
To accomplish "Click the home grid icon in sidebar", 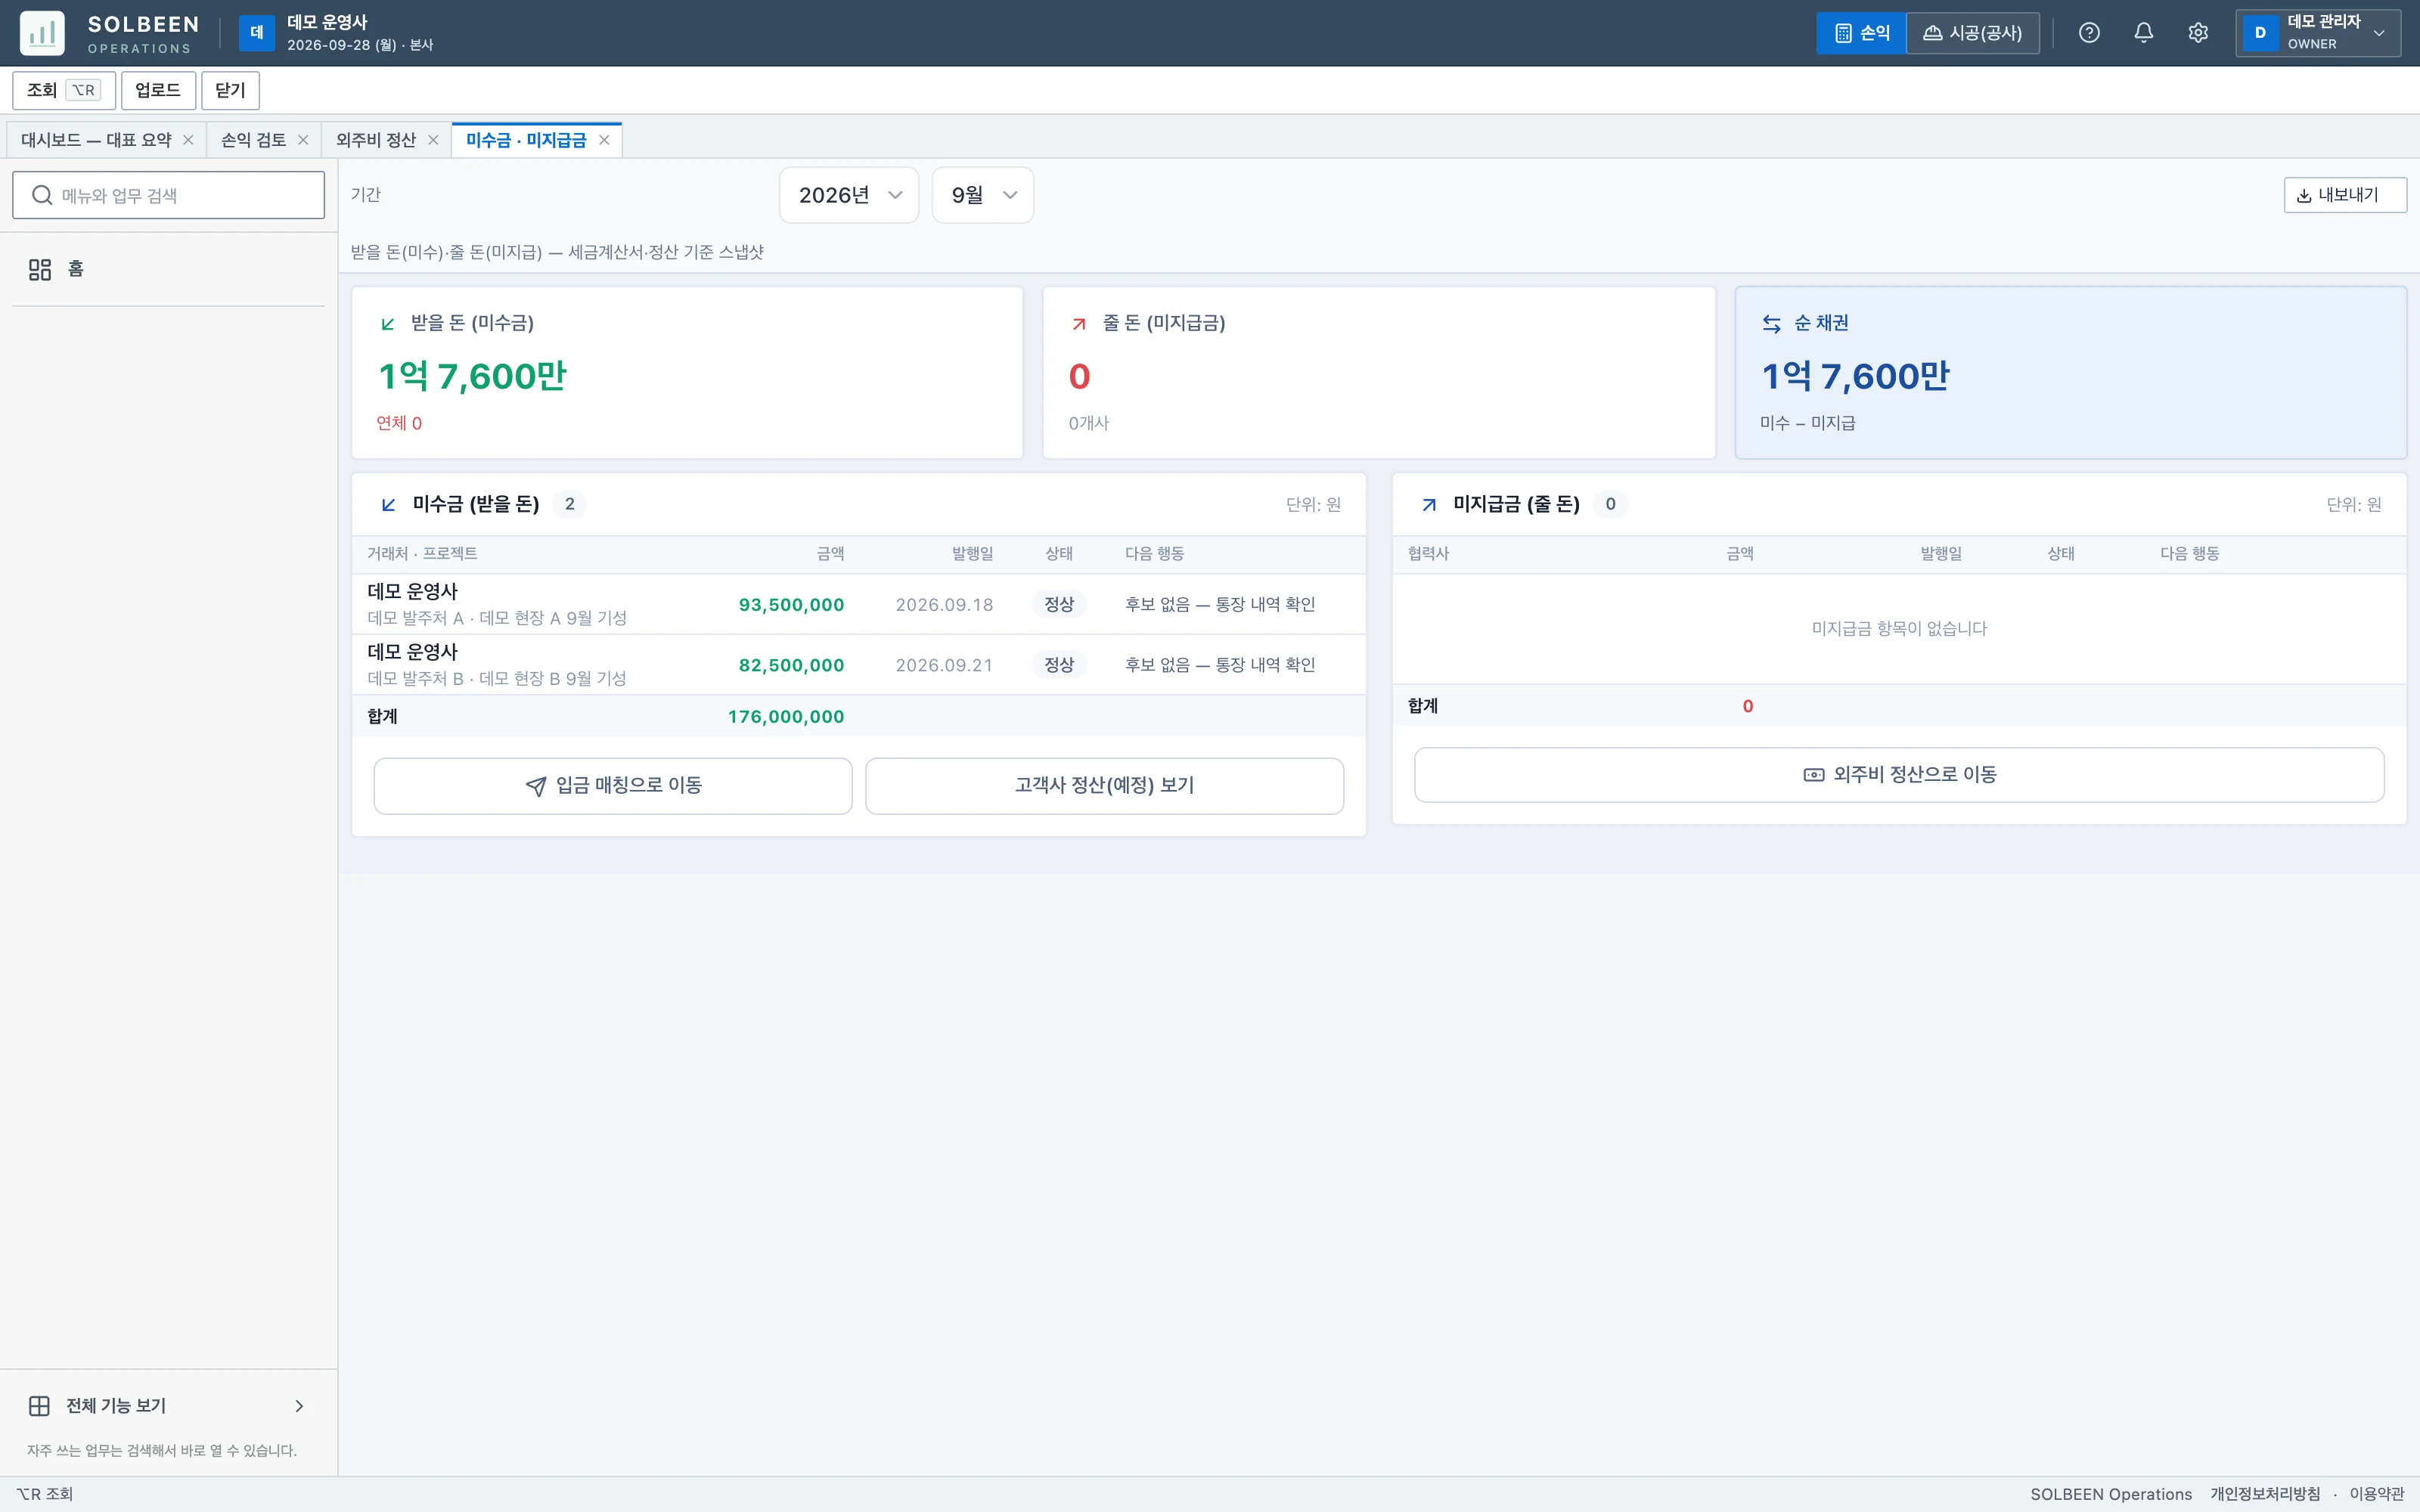I will [40, 269].
